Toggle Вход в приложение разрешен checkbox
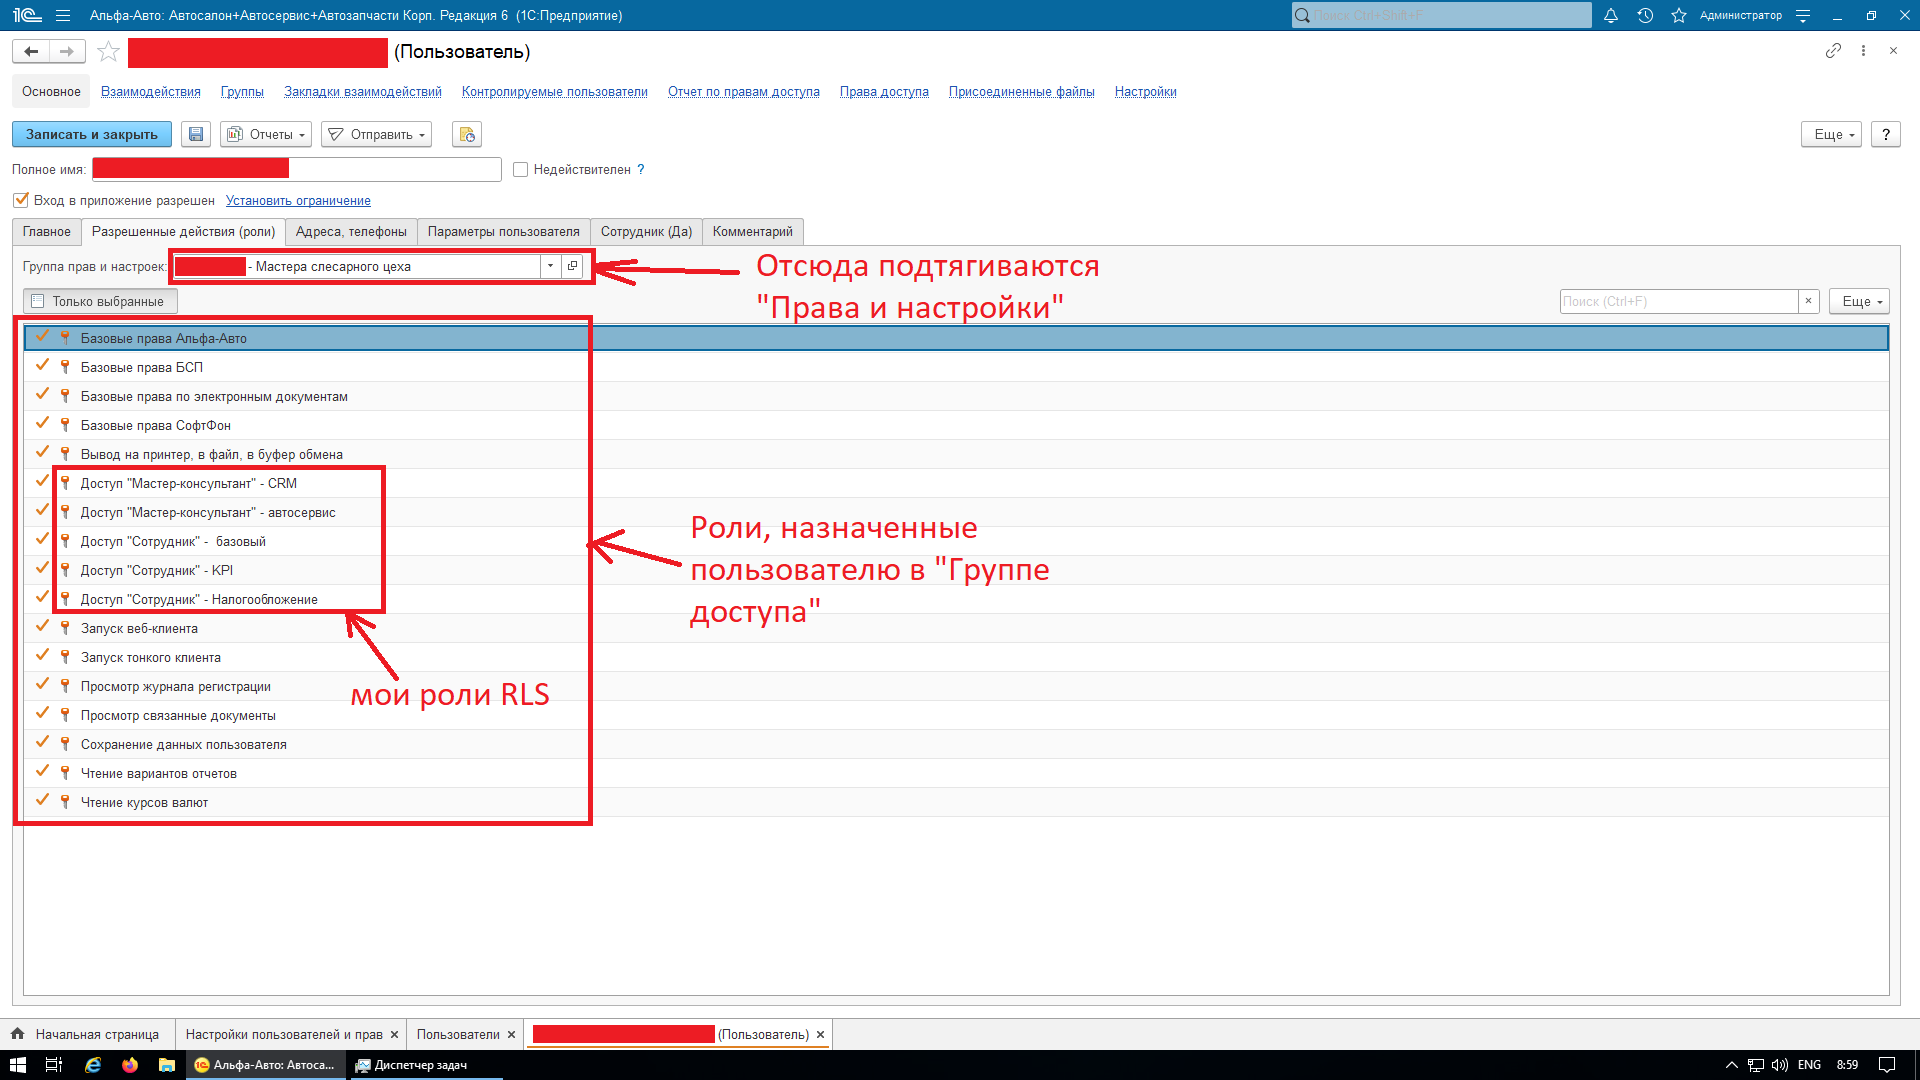1920x1080 pixels. (21, 200)
